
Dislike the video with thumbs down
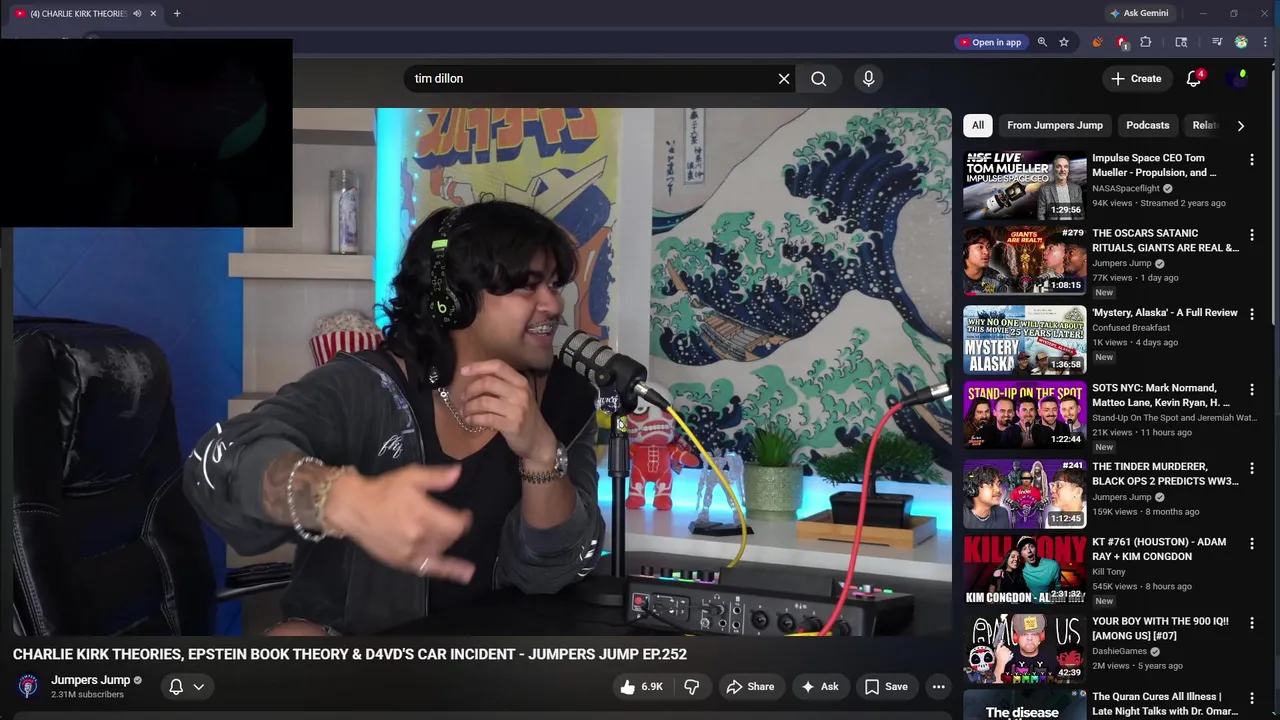click(691, 686)
